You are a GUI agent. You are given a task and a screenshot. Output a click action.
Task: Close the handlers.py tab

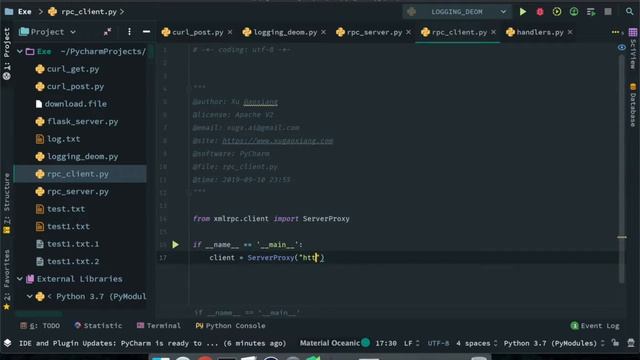pyautogui.click(x=570, y=32)
